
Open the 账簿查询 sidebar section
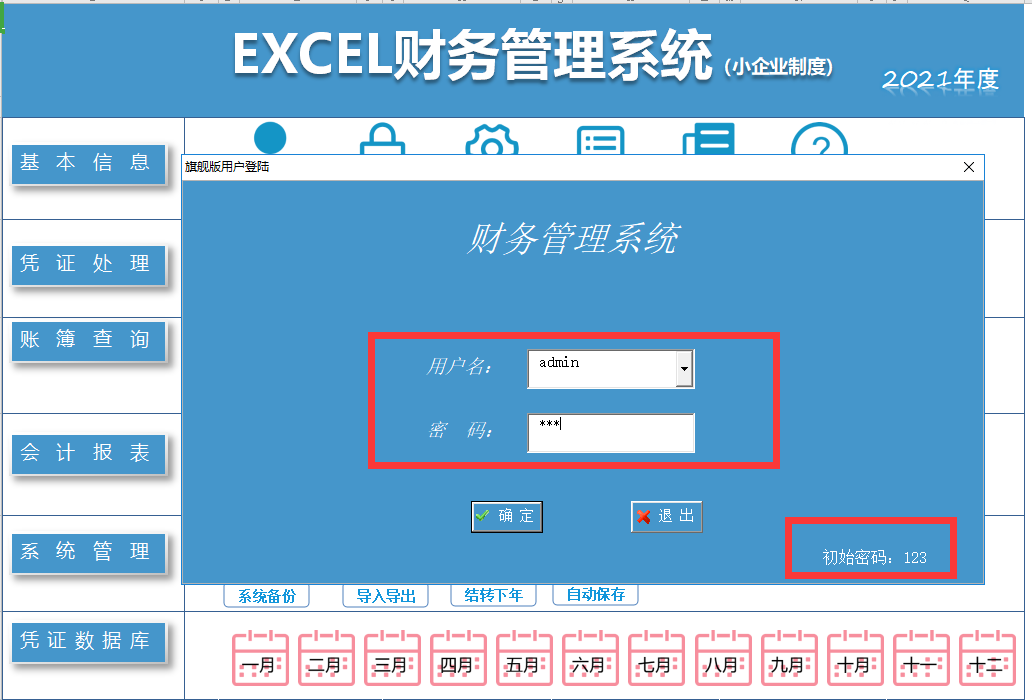(x=88, y=340)
